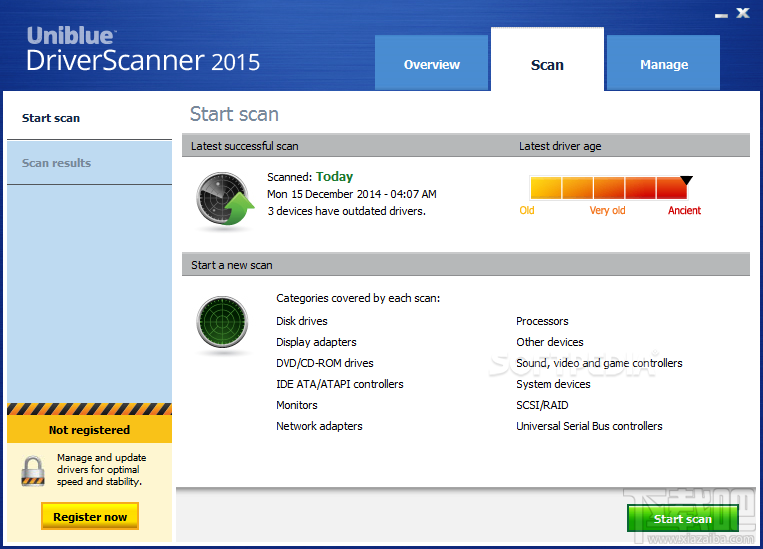Click 'Sound, video and game controllers' category
763x549 pixels.
click(599, 363)
